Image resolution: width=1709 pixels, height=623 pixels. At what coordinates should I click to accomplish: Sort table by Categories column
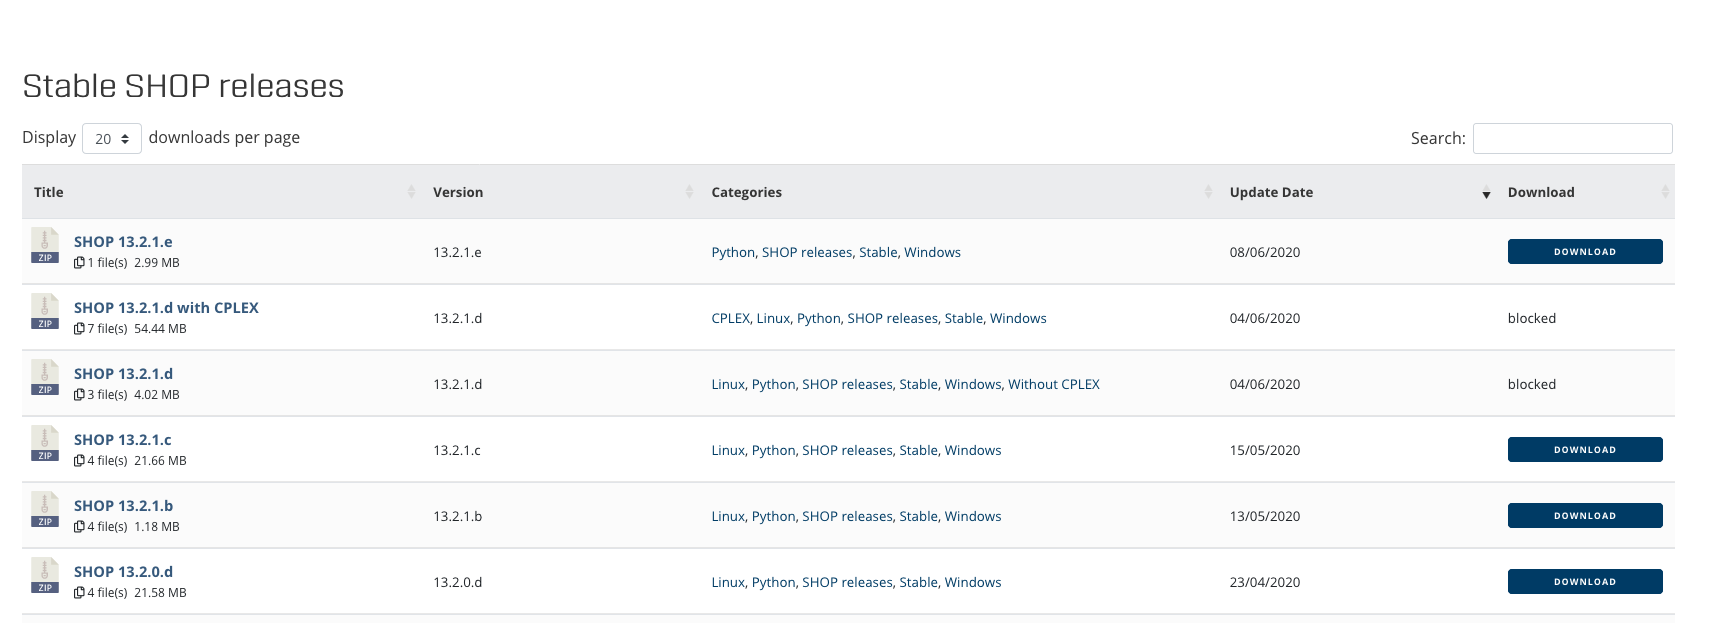click(x=960, y=192)
